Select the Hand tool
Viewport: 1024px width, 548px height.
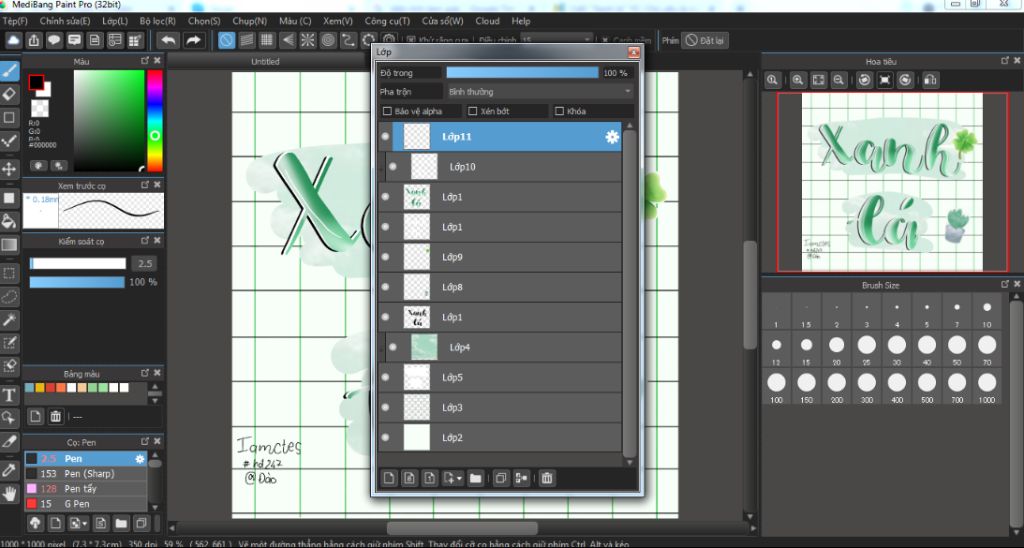9,494
